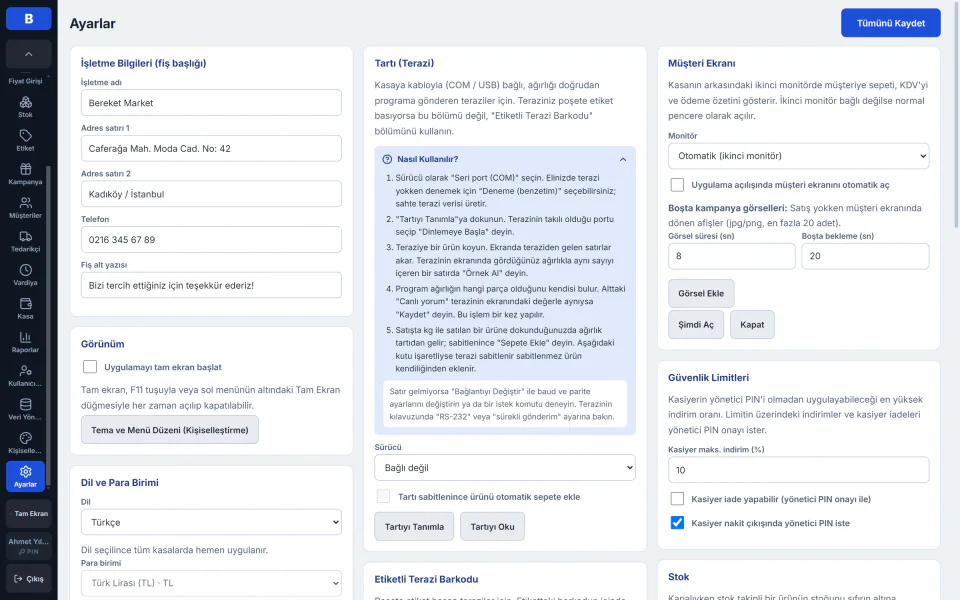Collapse the Nasıl Kullanılır help panel
The width and height of the screenshot is (960, 600).
623,159
